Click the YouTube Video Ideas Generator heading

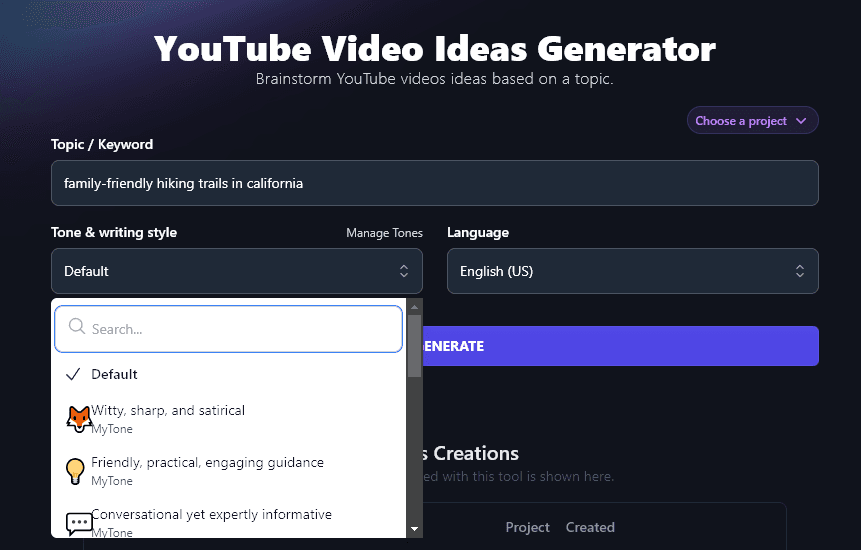pos(434,49)
